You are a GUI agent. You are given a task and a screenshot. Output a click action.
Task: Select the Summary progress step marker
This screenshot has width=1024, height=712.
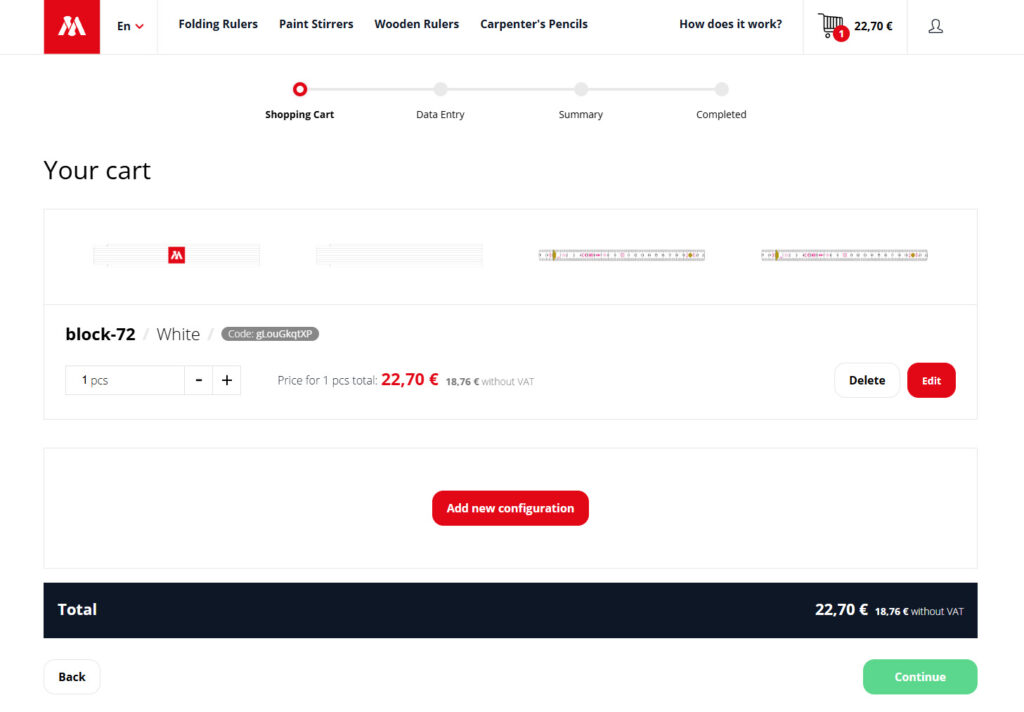581,89
